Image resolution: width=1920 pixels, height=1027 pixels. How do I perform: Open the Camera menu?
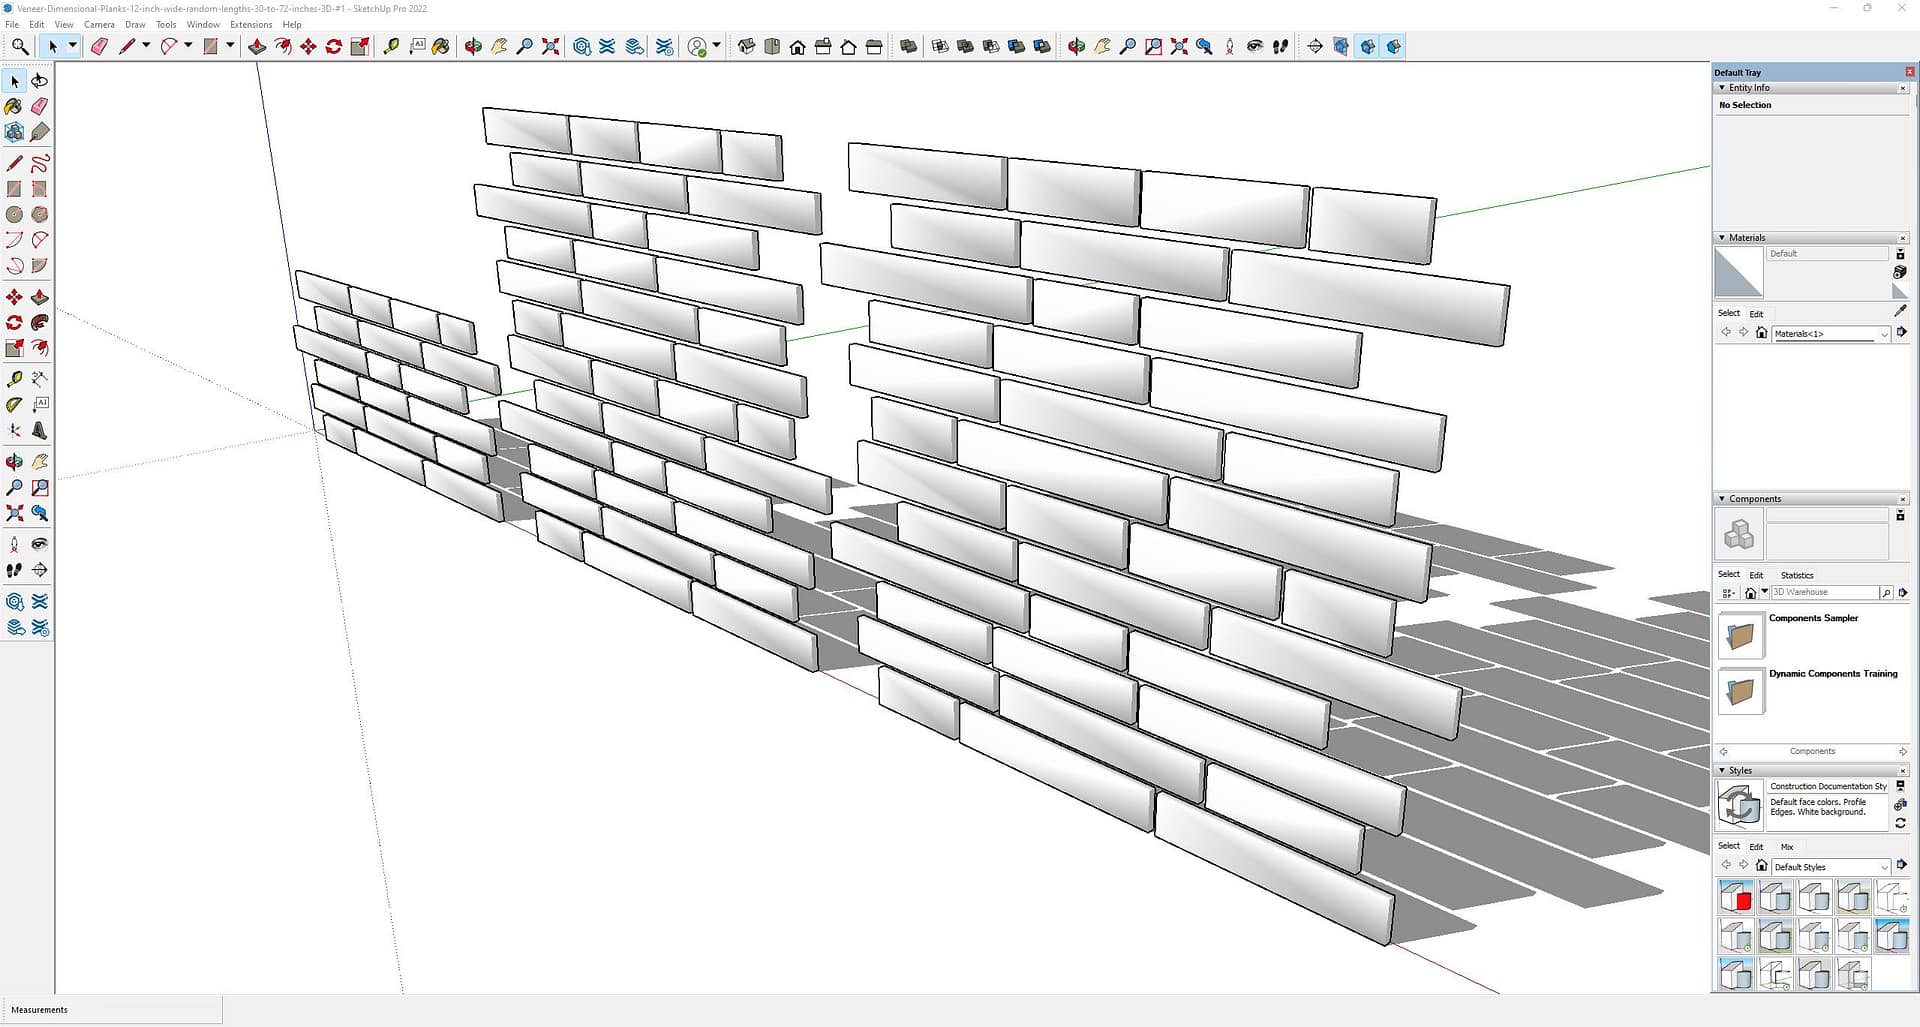point(99,25)
